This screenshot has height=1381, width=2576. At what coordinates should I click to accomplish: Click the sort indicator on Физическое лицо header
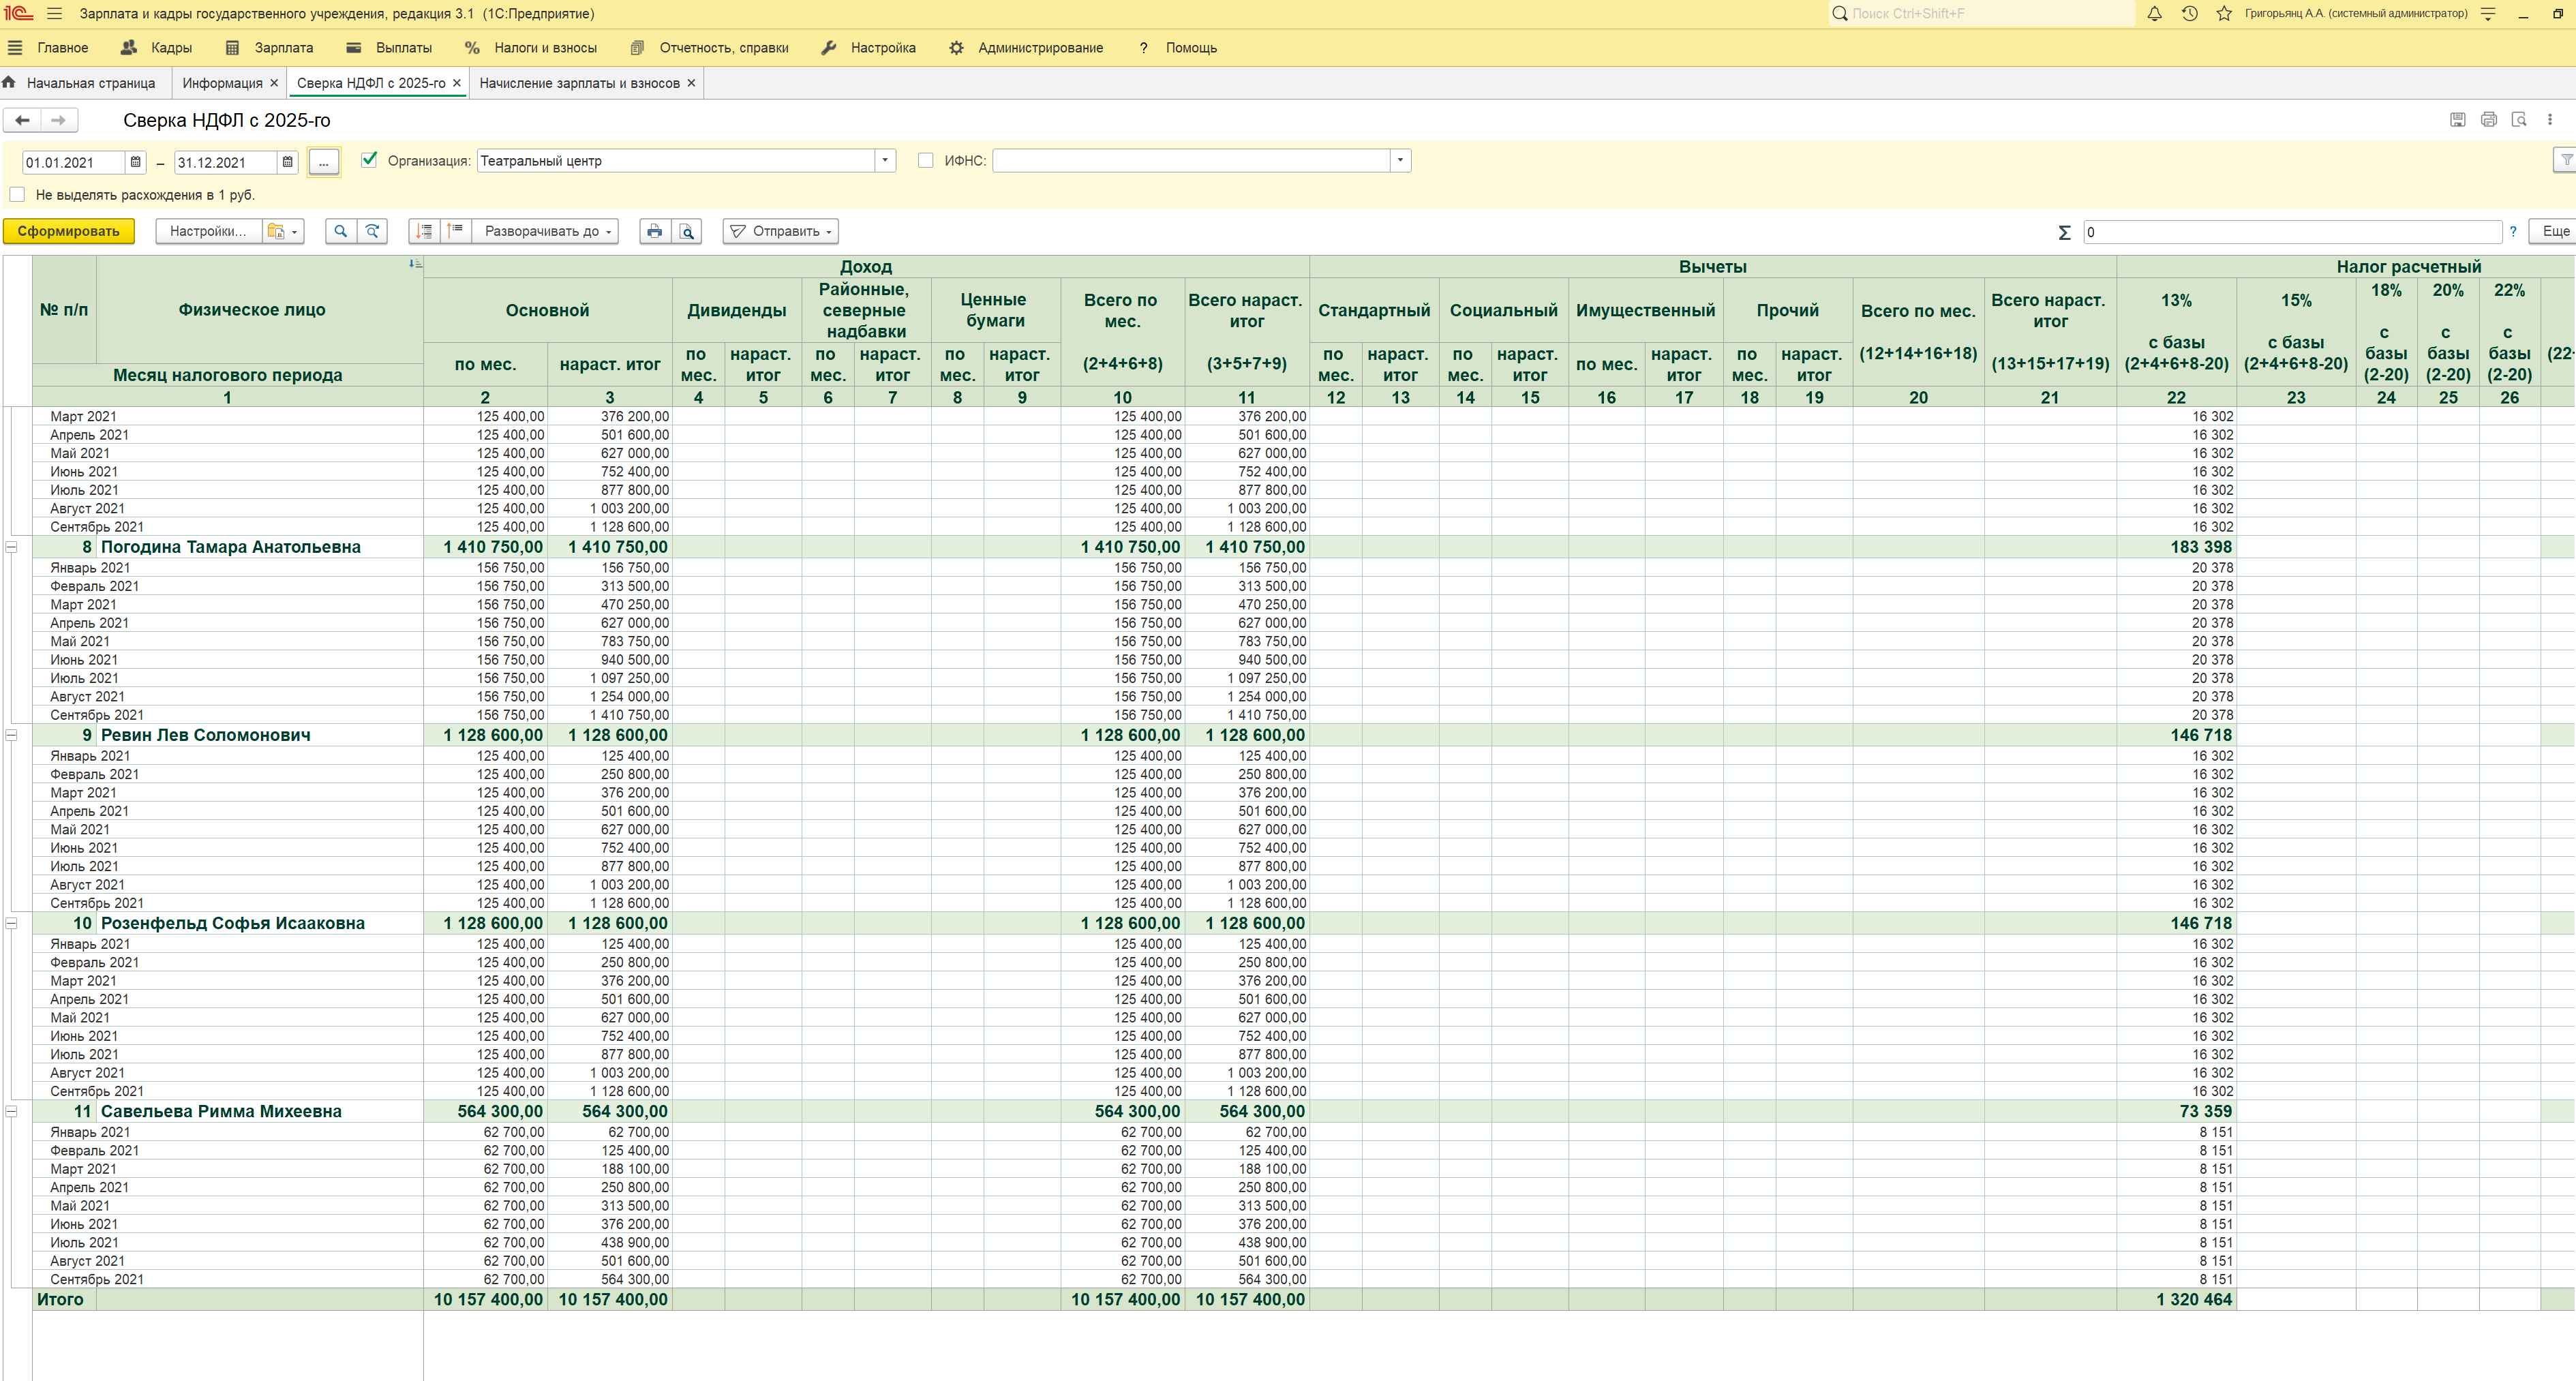click(415, 264)
